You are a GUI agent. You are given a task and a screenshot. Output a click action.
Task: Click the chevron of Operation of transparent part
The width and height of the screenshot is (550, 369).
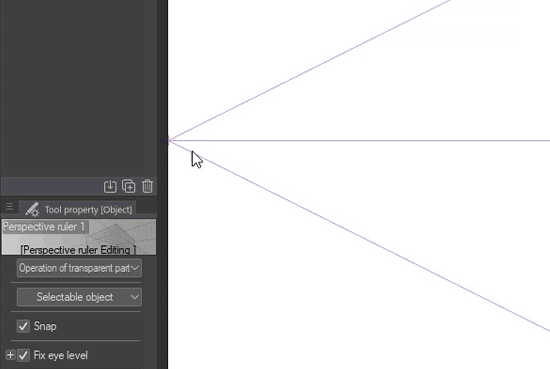coord(135,268)
